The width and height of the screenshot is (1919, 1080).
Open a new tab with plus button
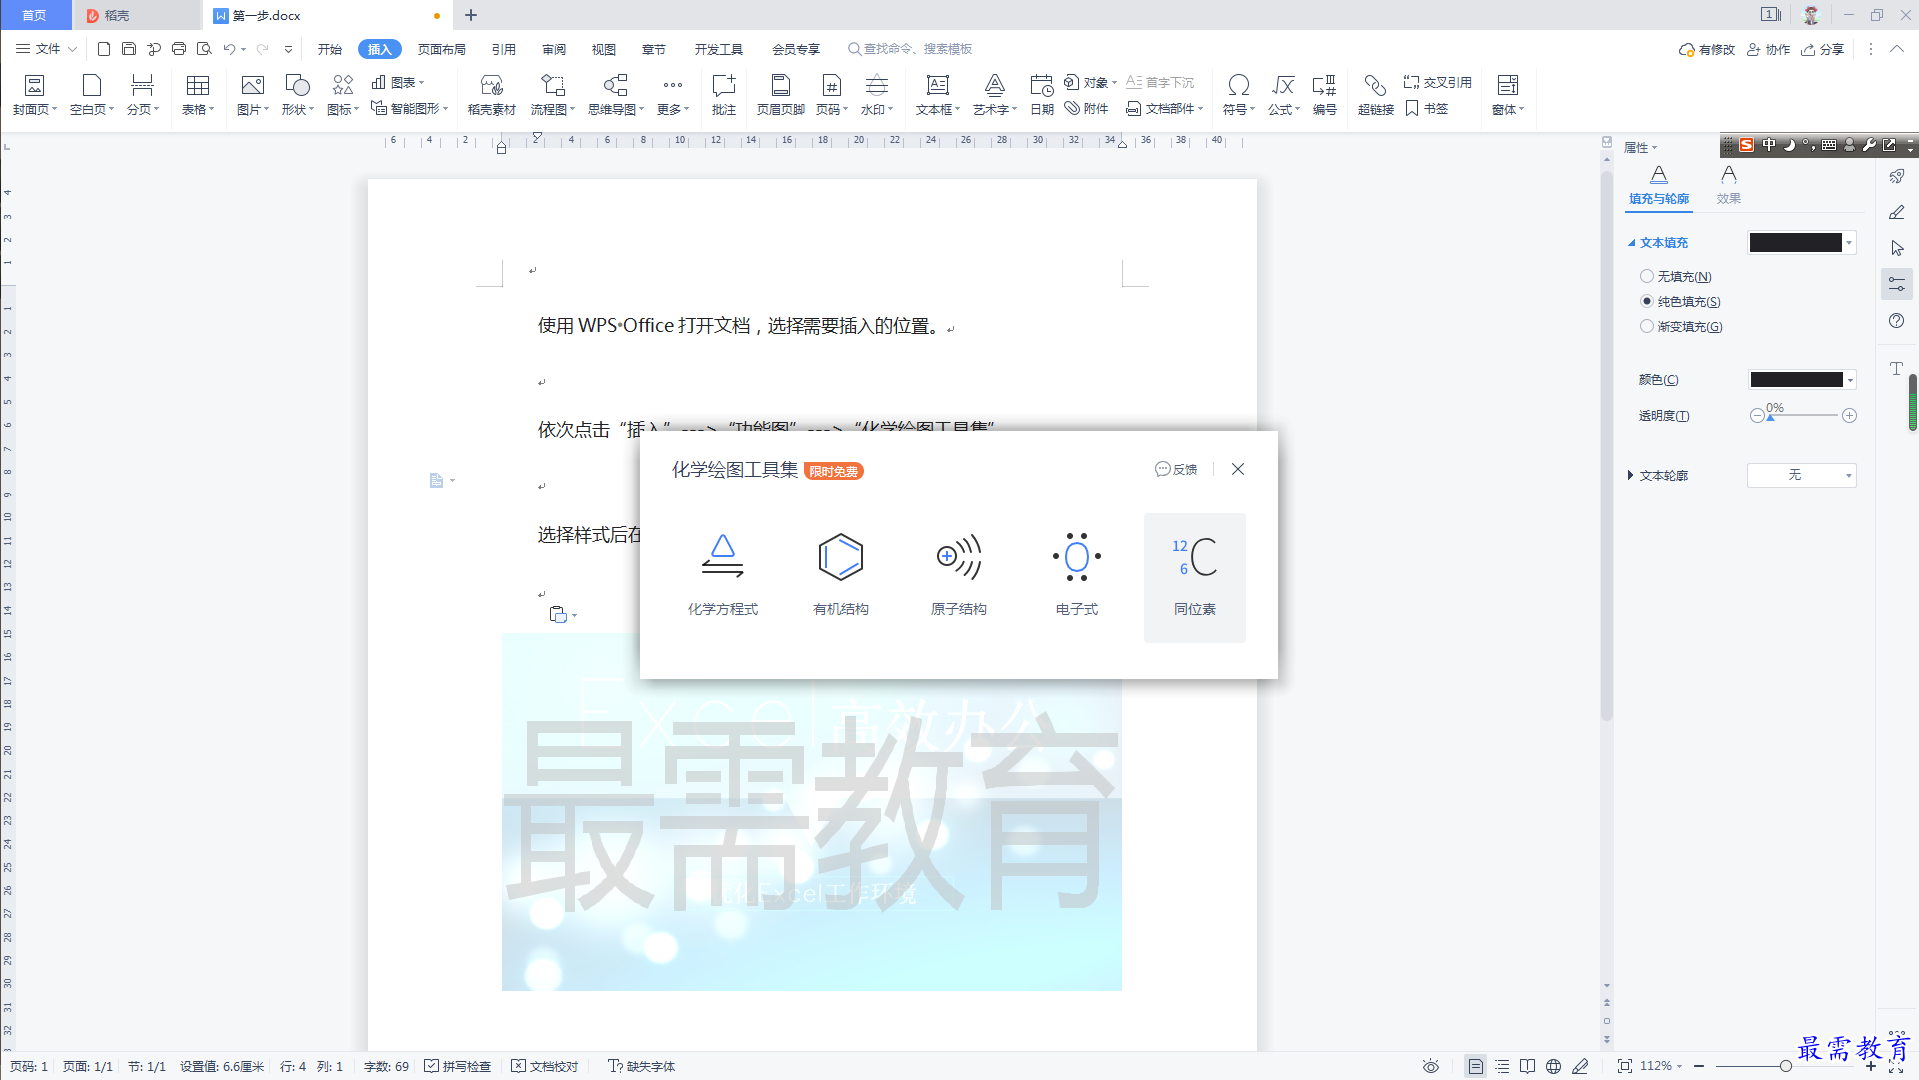click(471, 15)
